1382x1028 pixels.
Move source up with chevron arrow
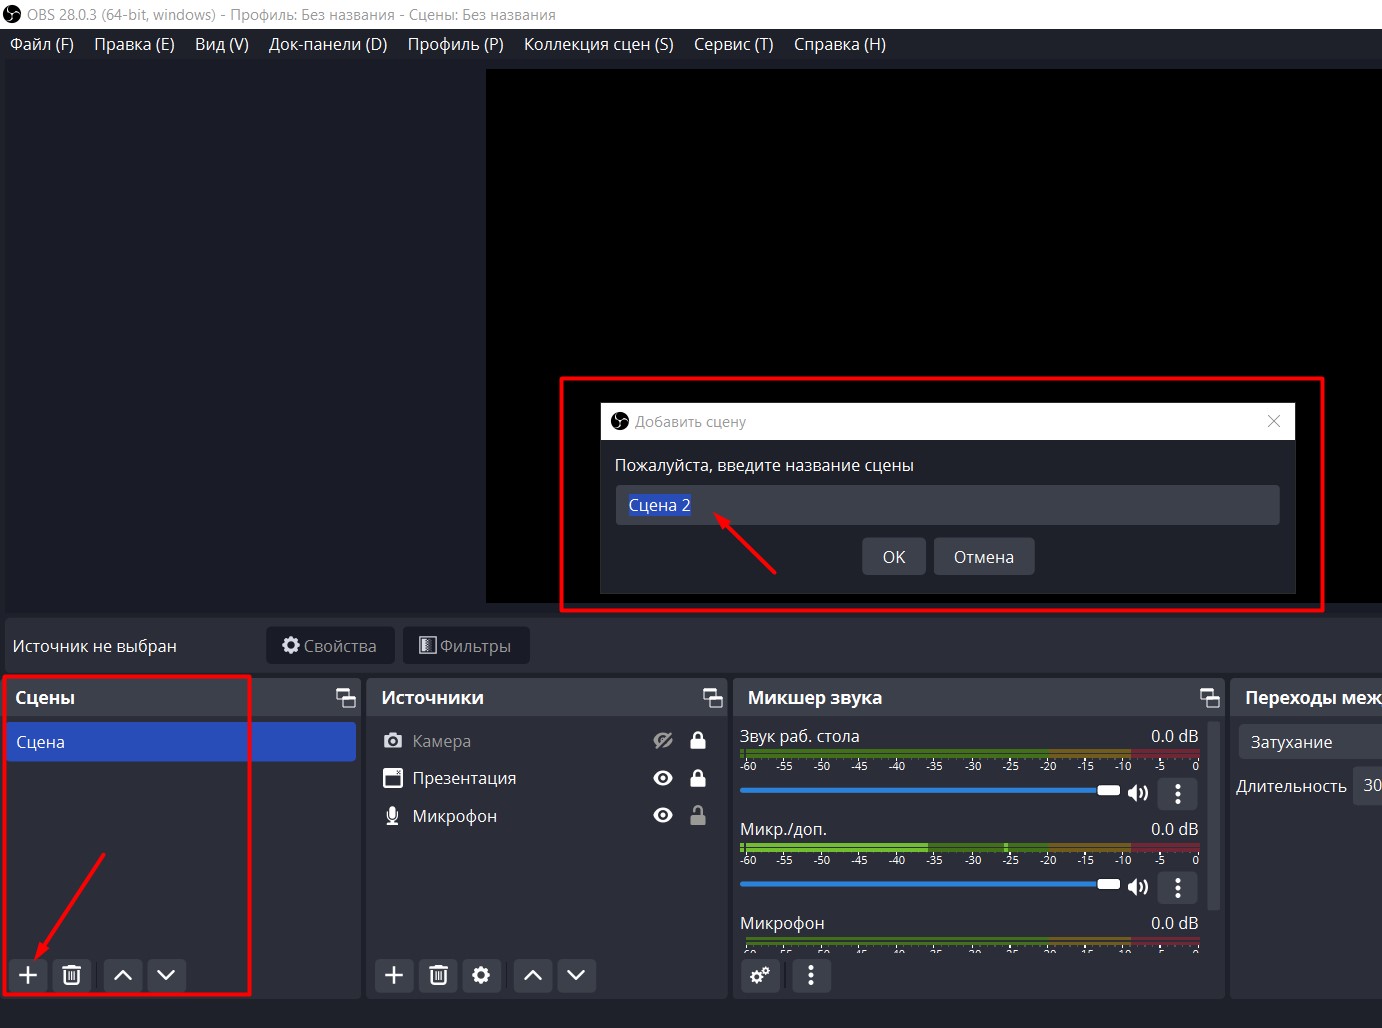click(x=533, y=975)
